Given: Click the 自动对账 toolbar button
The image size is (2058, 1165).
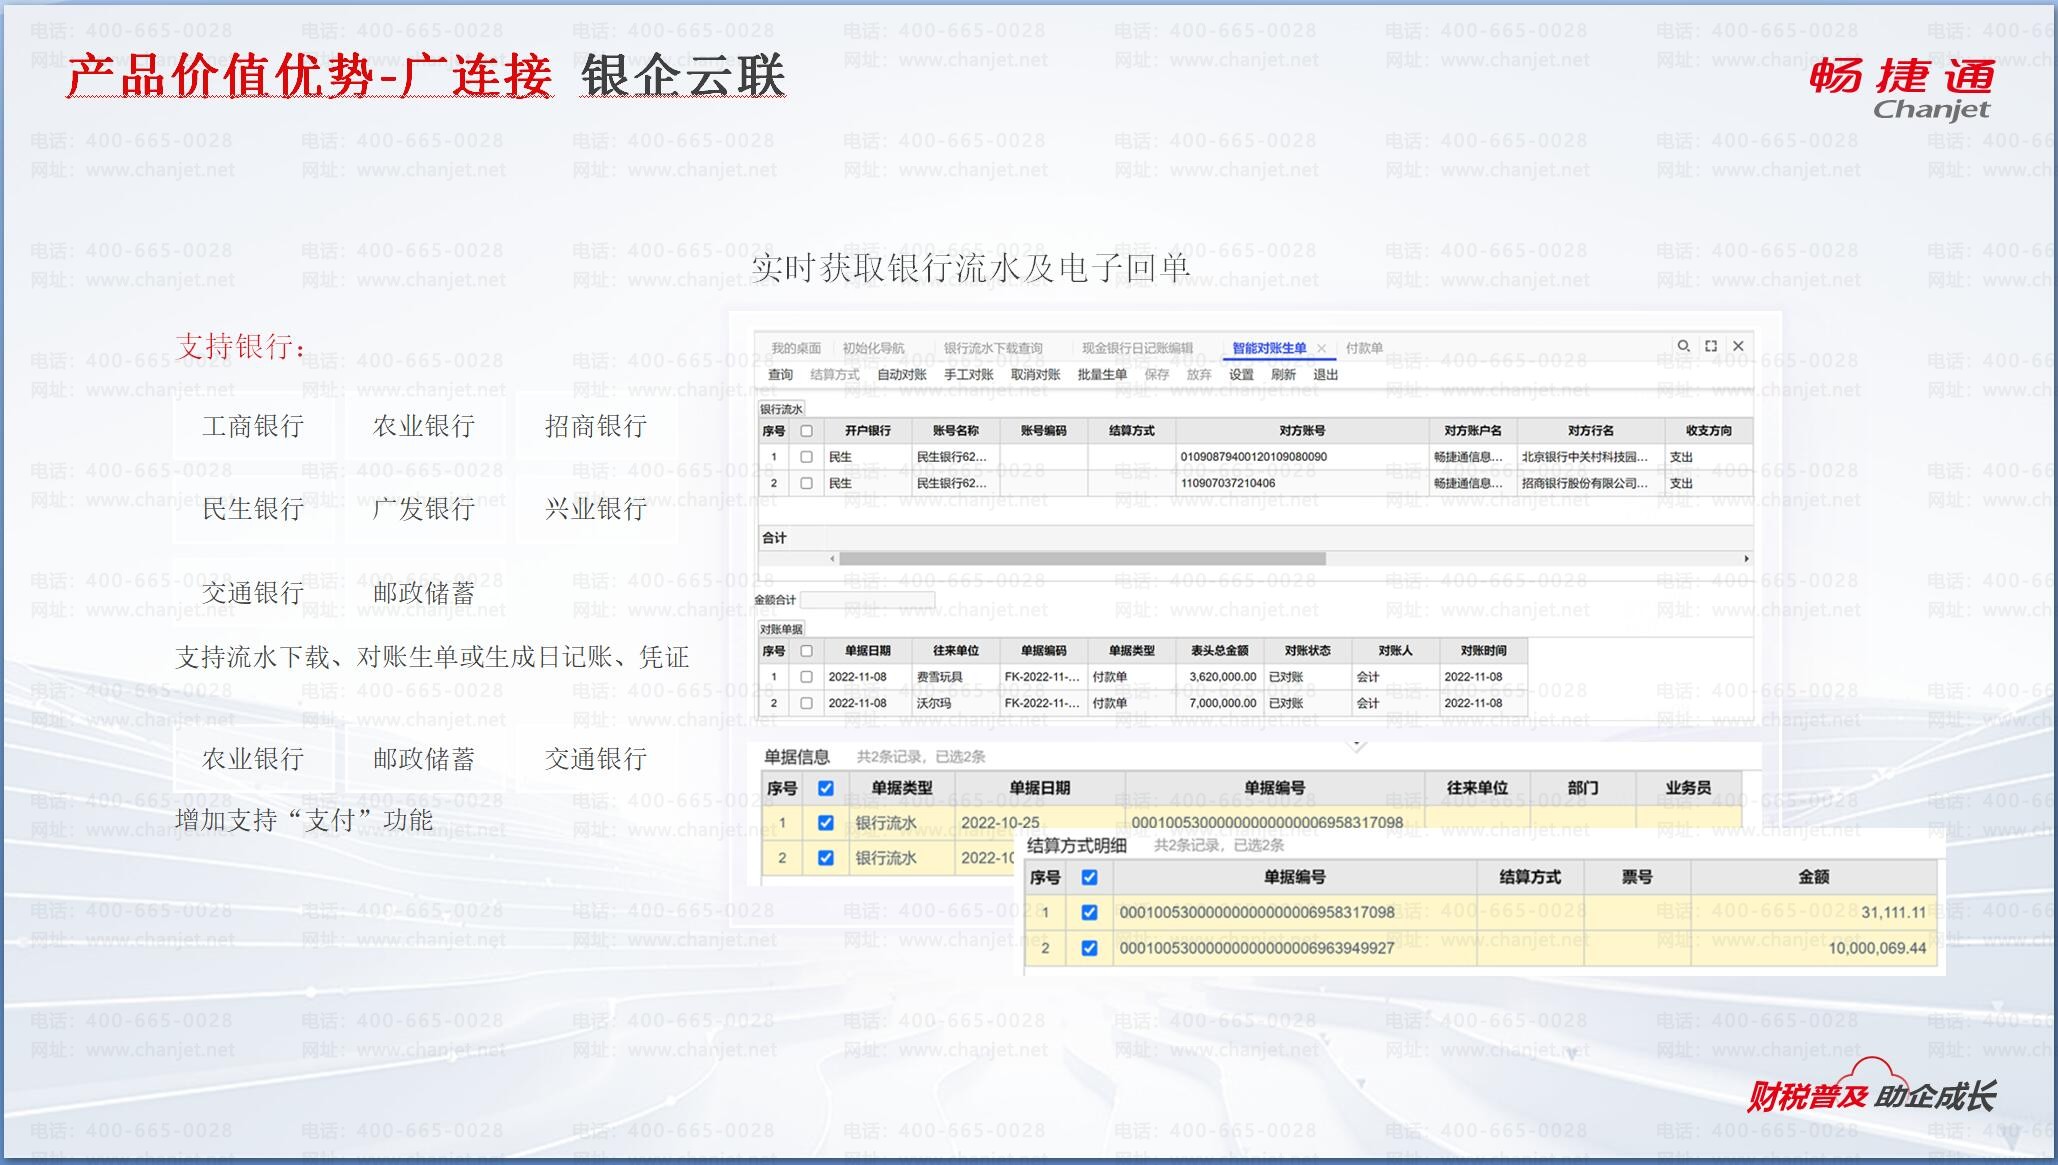Looking at the screenshot, I should pyautogui.click(x=901, y=375).
